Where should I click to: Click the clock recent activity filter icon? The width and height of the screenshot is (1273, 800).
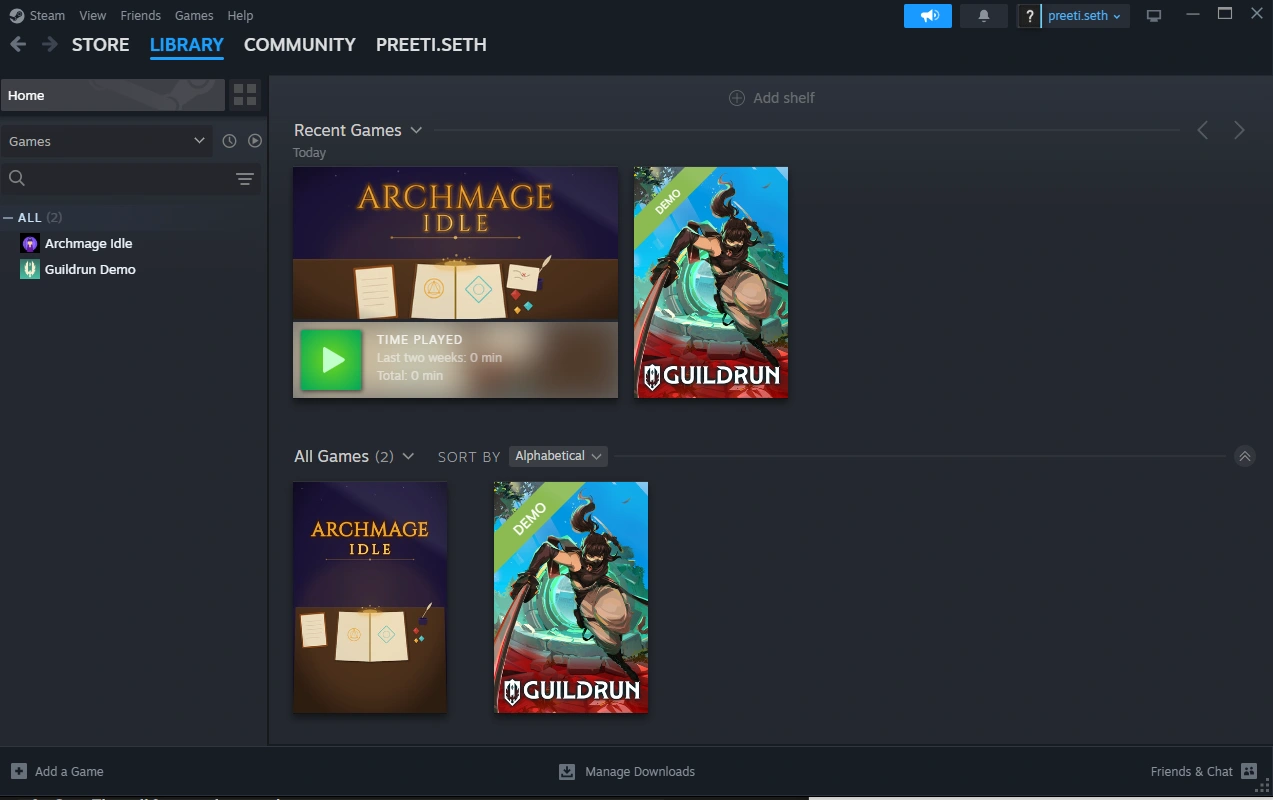pyautogui.click(x=229, y=141)
